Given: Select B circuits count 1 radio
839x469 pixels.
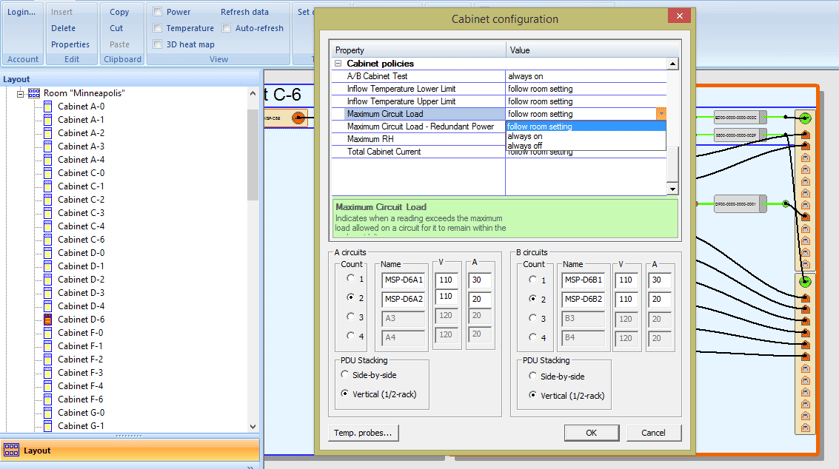Looking at the screenshot, I should [x=532, y=280].
